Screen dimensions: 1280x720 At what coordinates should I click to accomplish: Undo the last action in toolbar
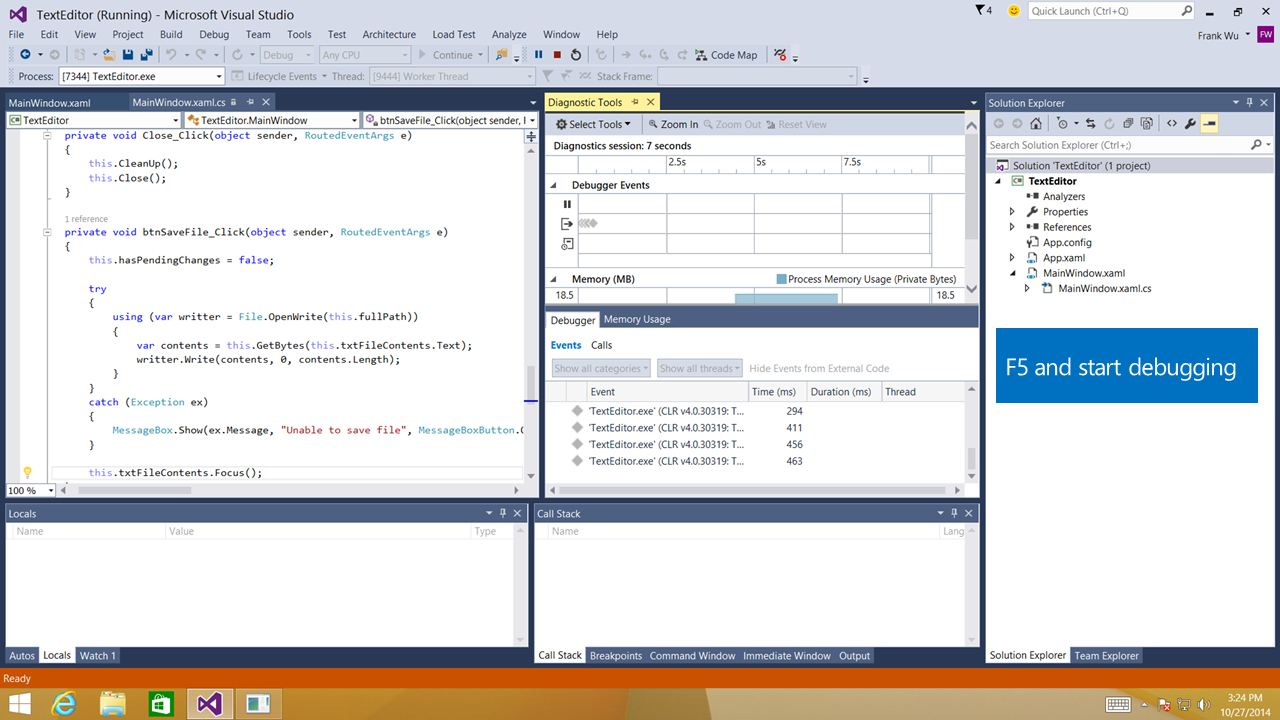(x=171, y=55)
